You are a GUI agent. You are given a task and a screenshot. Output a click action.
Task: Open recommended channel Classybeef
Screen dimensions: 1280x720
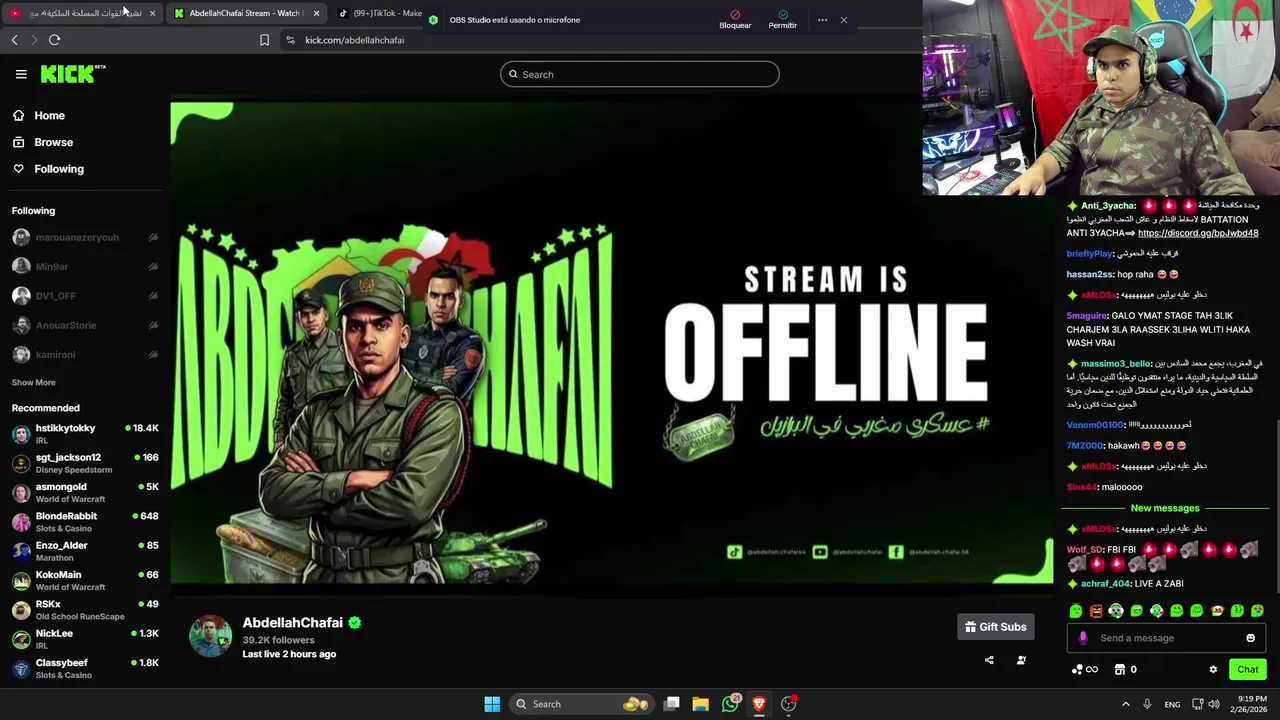[x=85, y=668]
